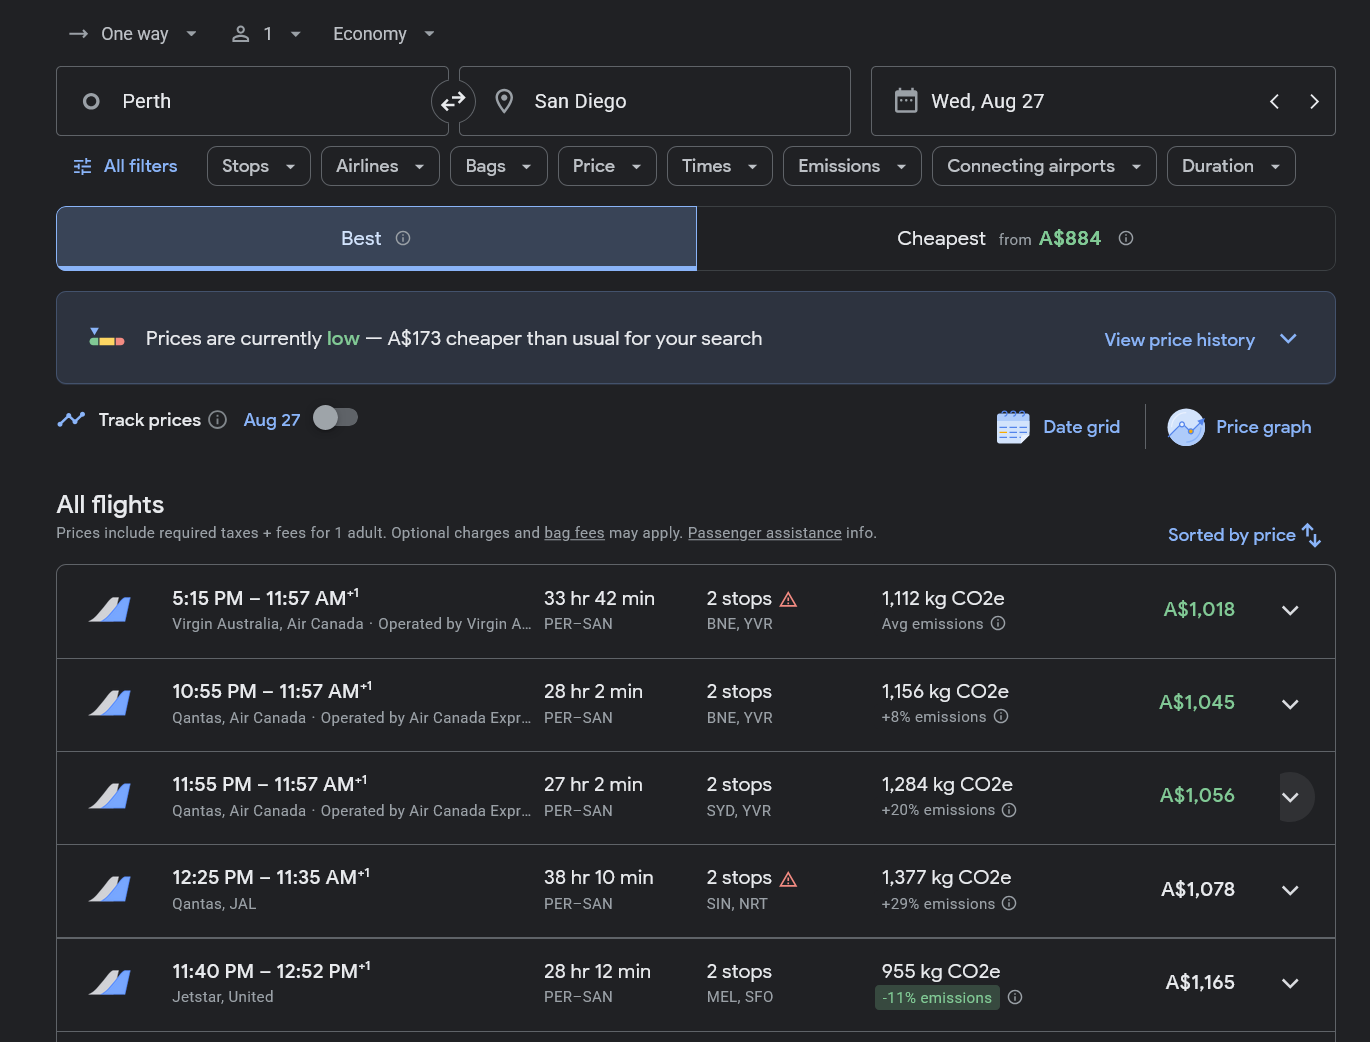Image resolution: width=1370 pixels, height=1042 pixels.
Task: Click the info icon next to Best
Action: pos(403,238)
